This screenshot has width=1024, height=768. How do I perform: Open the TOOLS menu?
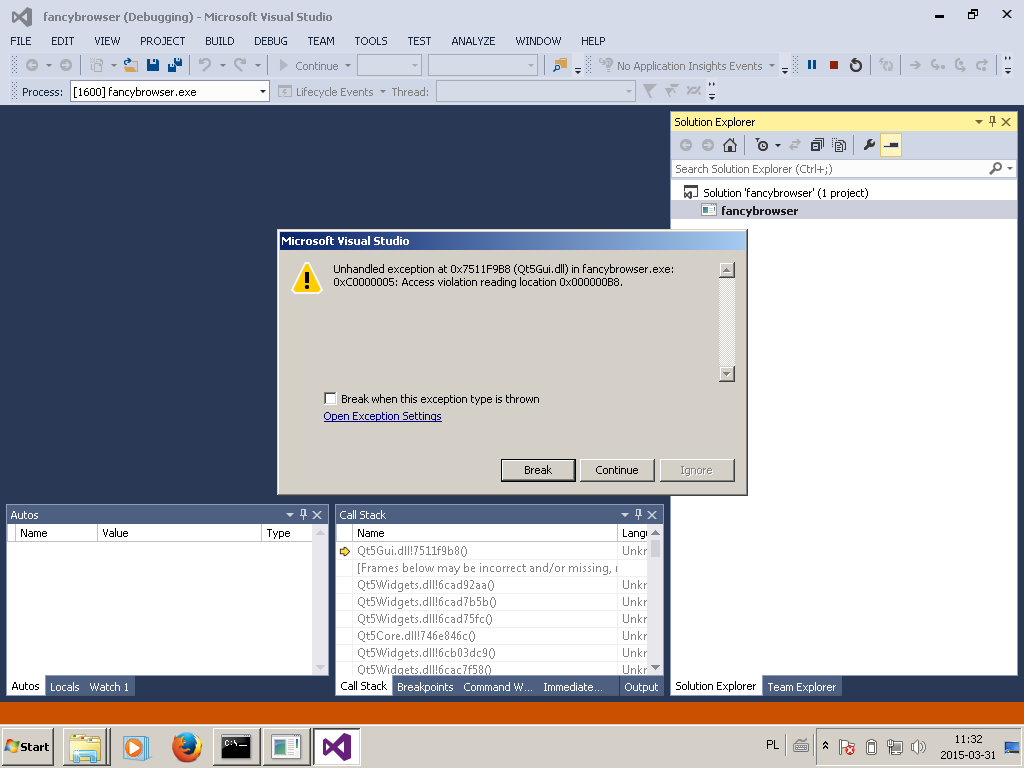(x=371, y=40)
